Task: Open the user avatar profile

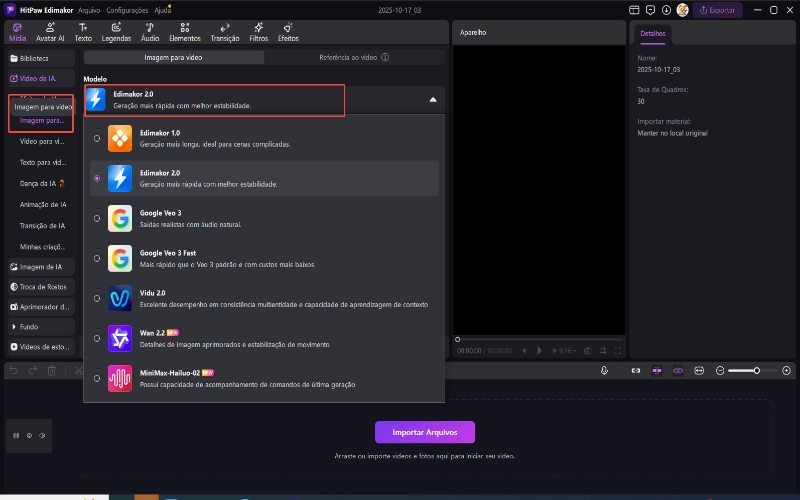Action: 683,10
